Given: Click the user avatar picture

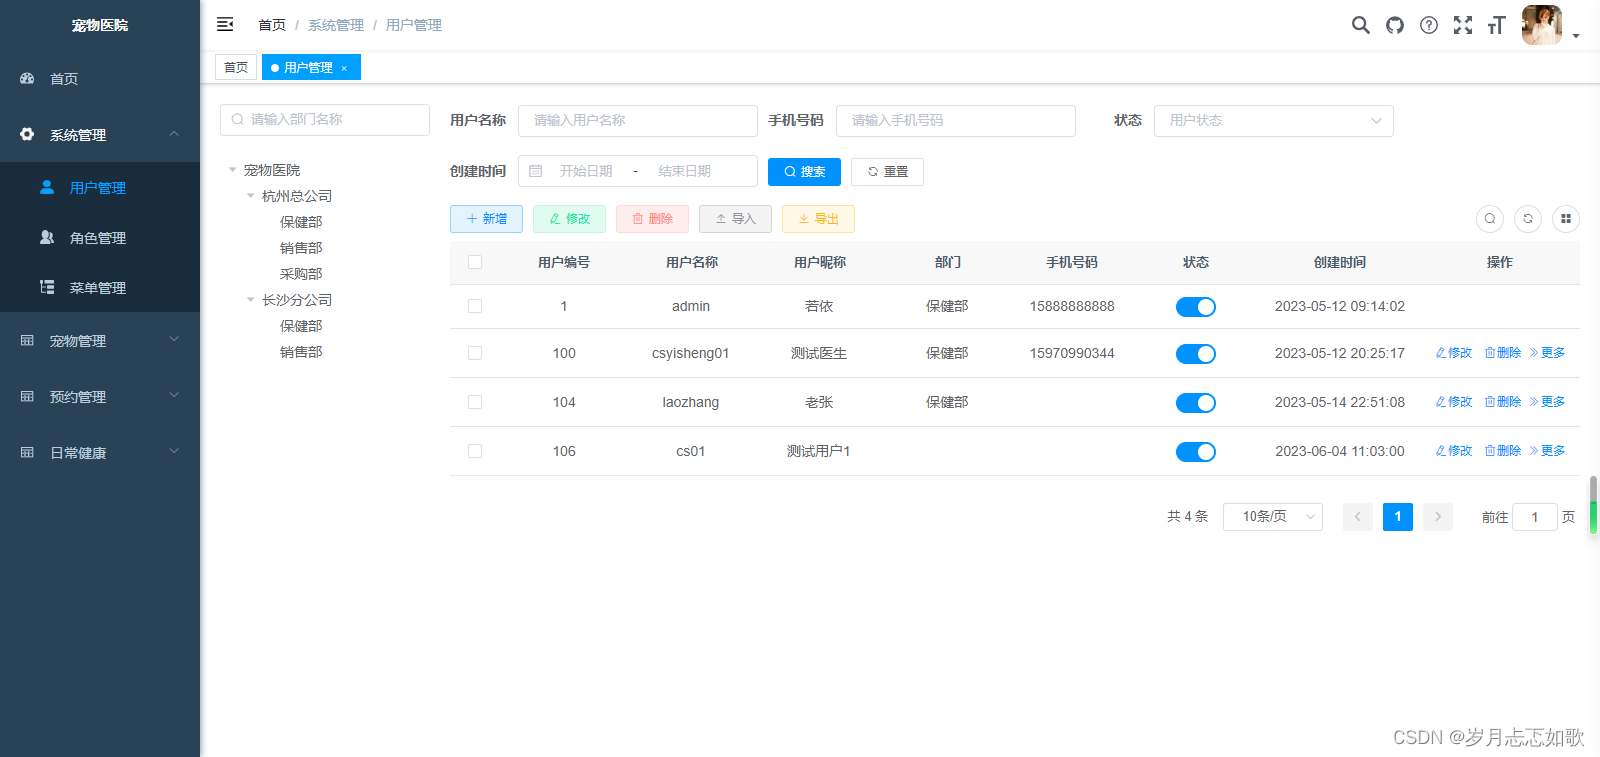Looking at the screenshot, I should tap(1542, 25).
